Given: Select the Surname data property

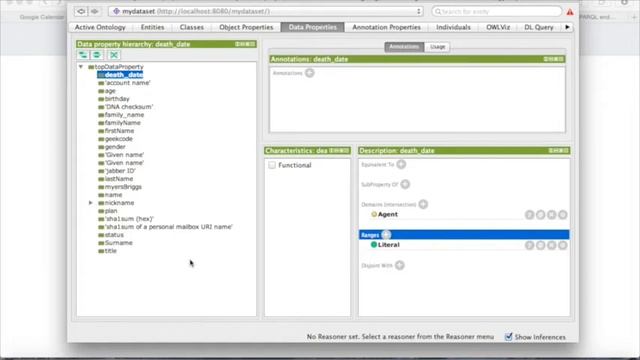Looking at the screenshot, I should coord(115,242).
